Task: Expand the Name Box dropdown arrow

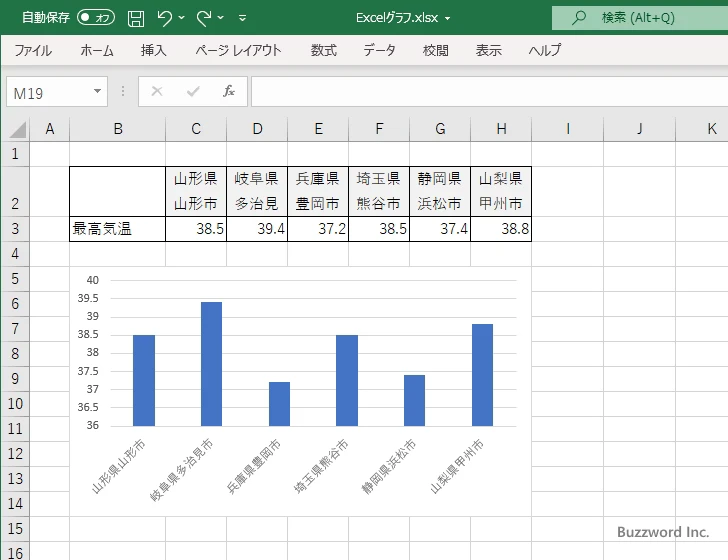Action: 98,91
